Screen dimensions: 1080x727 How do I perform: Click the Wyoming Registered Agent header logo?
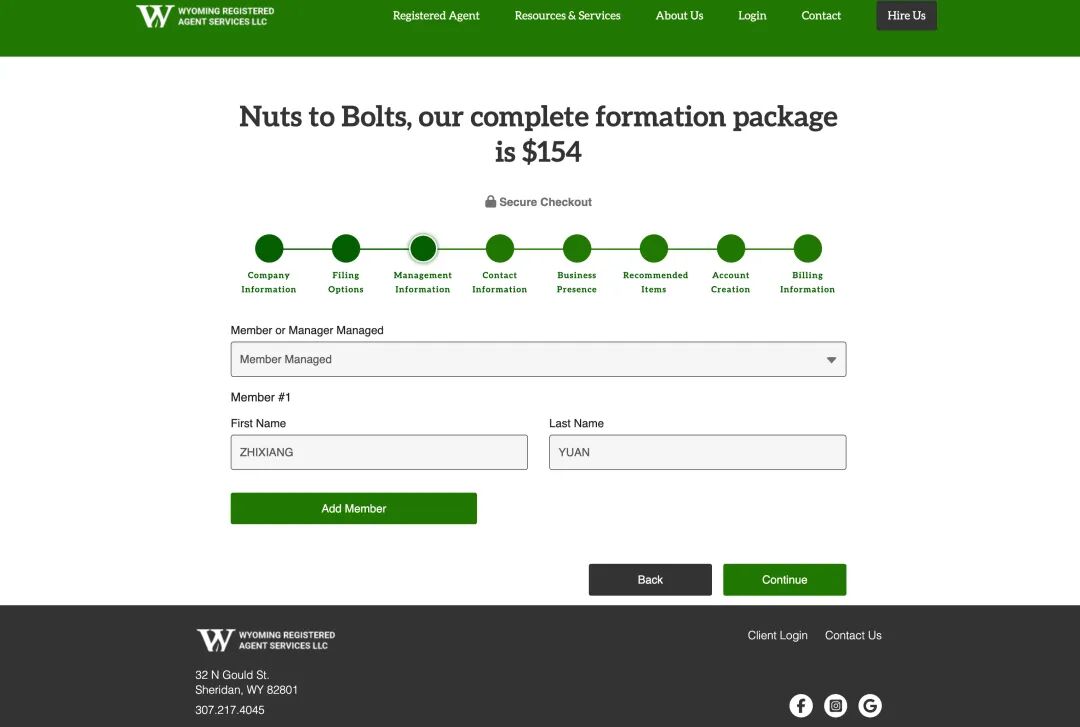click(x=205, y=16)
